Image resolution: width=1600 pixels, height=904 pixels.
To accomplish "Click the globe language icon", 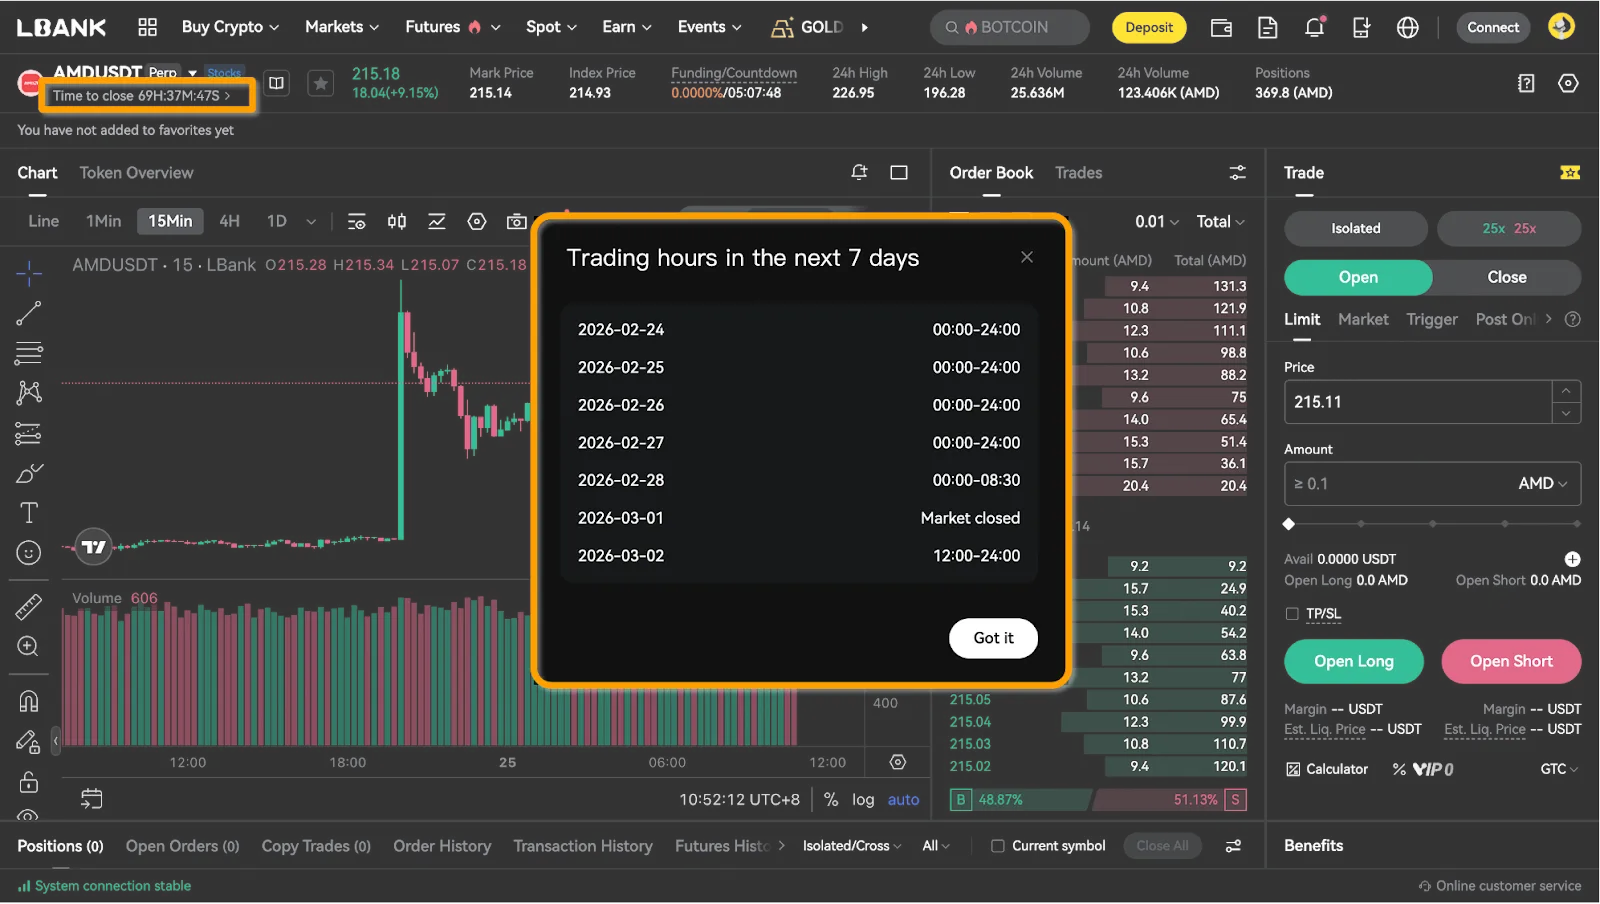I will click(x=1407, y=28).
